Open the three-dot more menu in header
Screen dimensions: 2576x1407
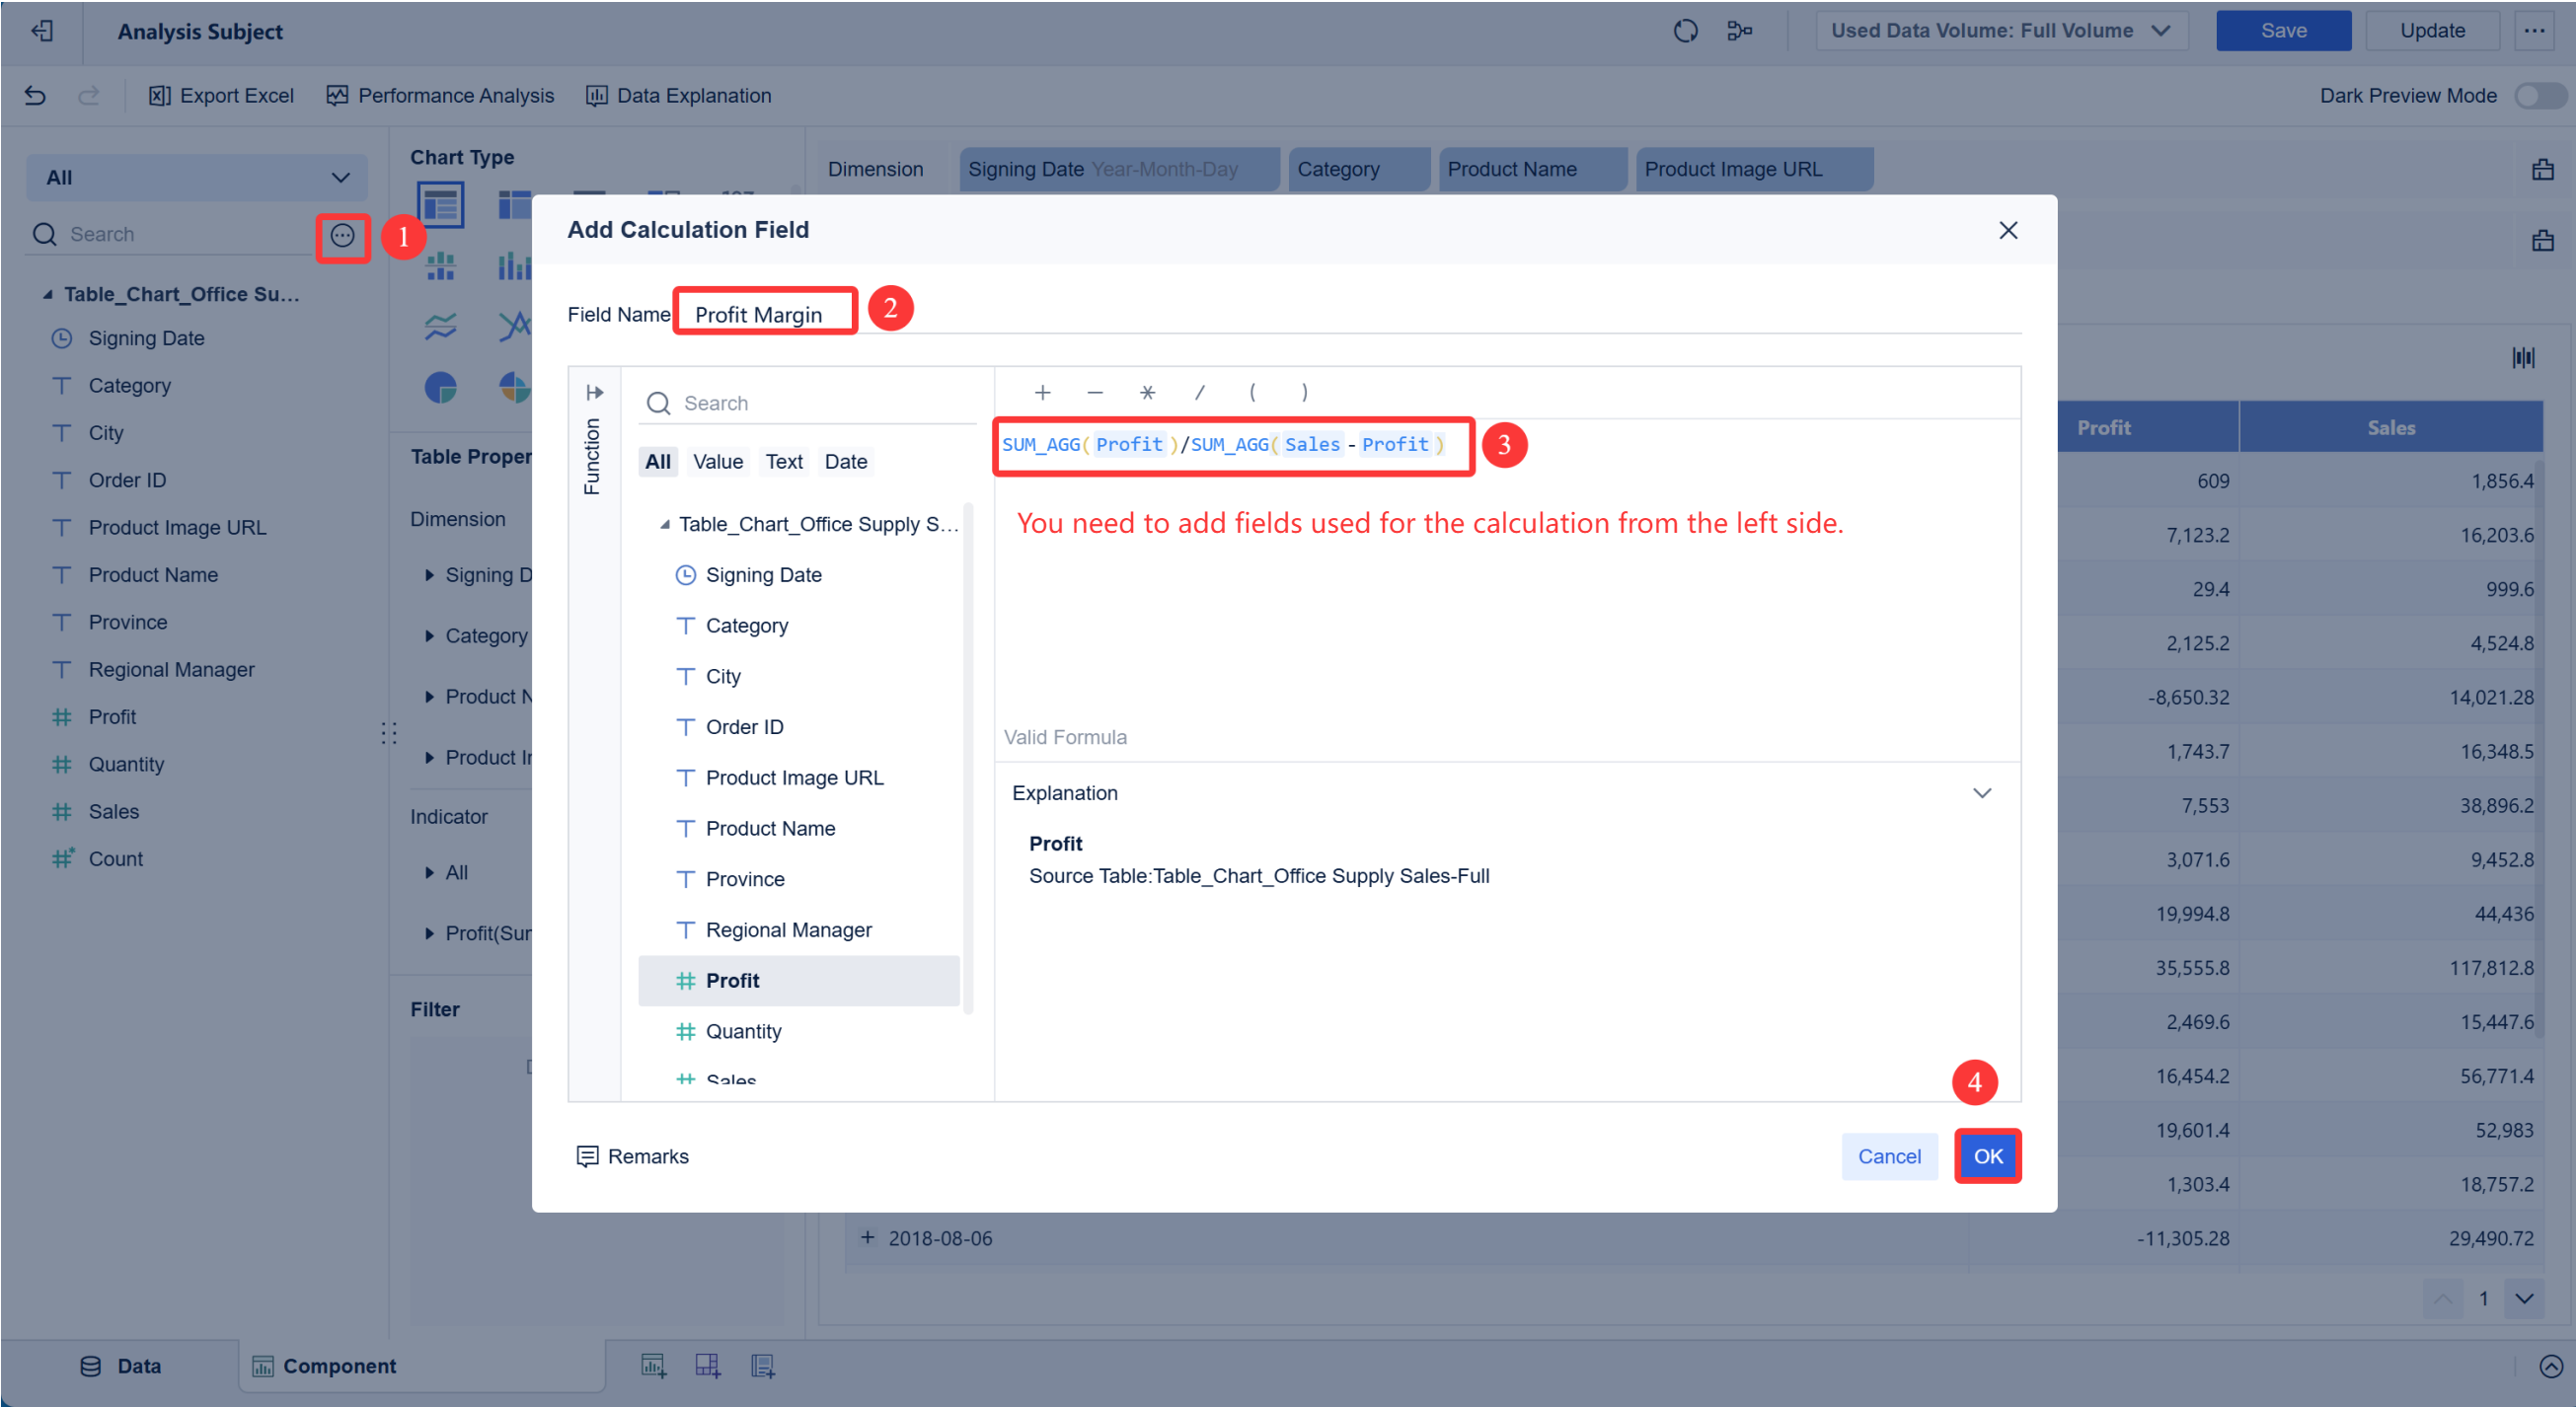2534,31
